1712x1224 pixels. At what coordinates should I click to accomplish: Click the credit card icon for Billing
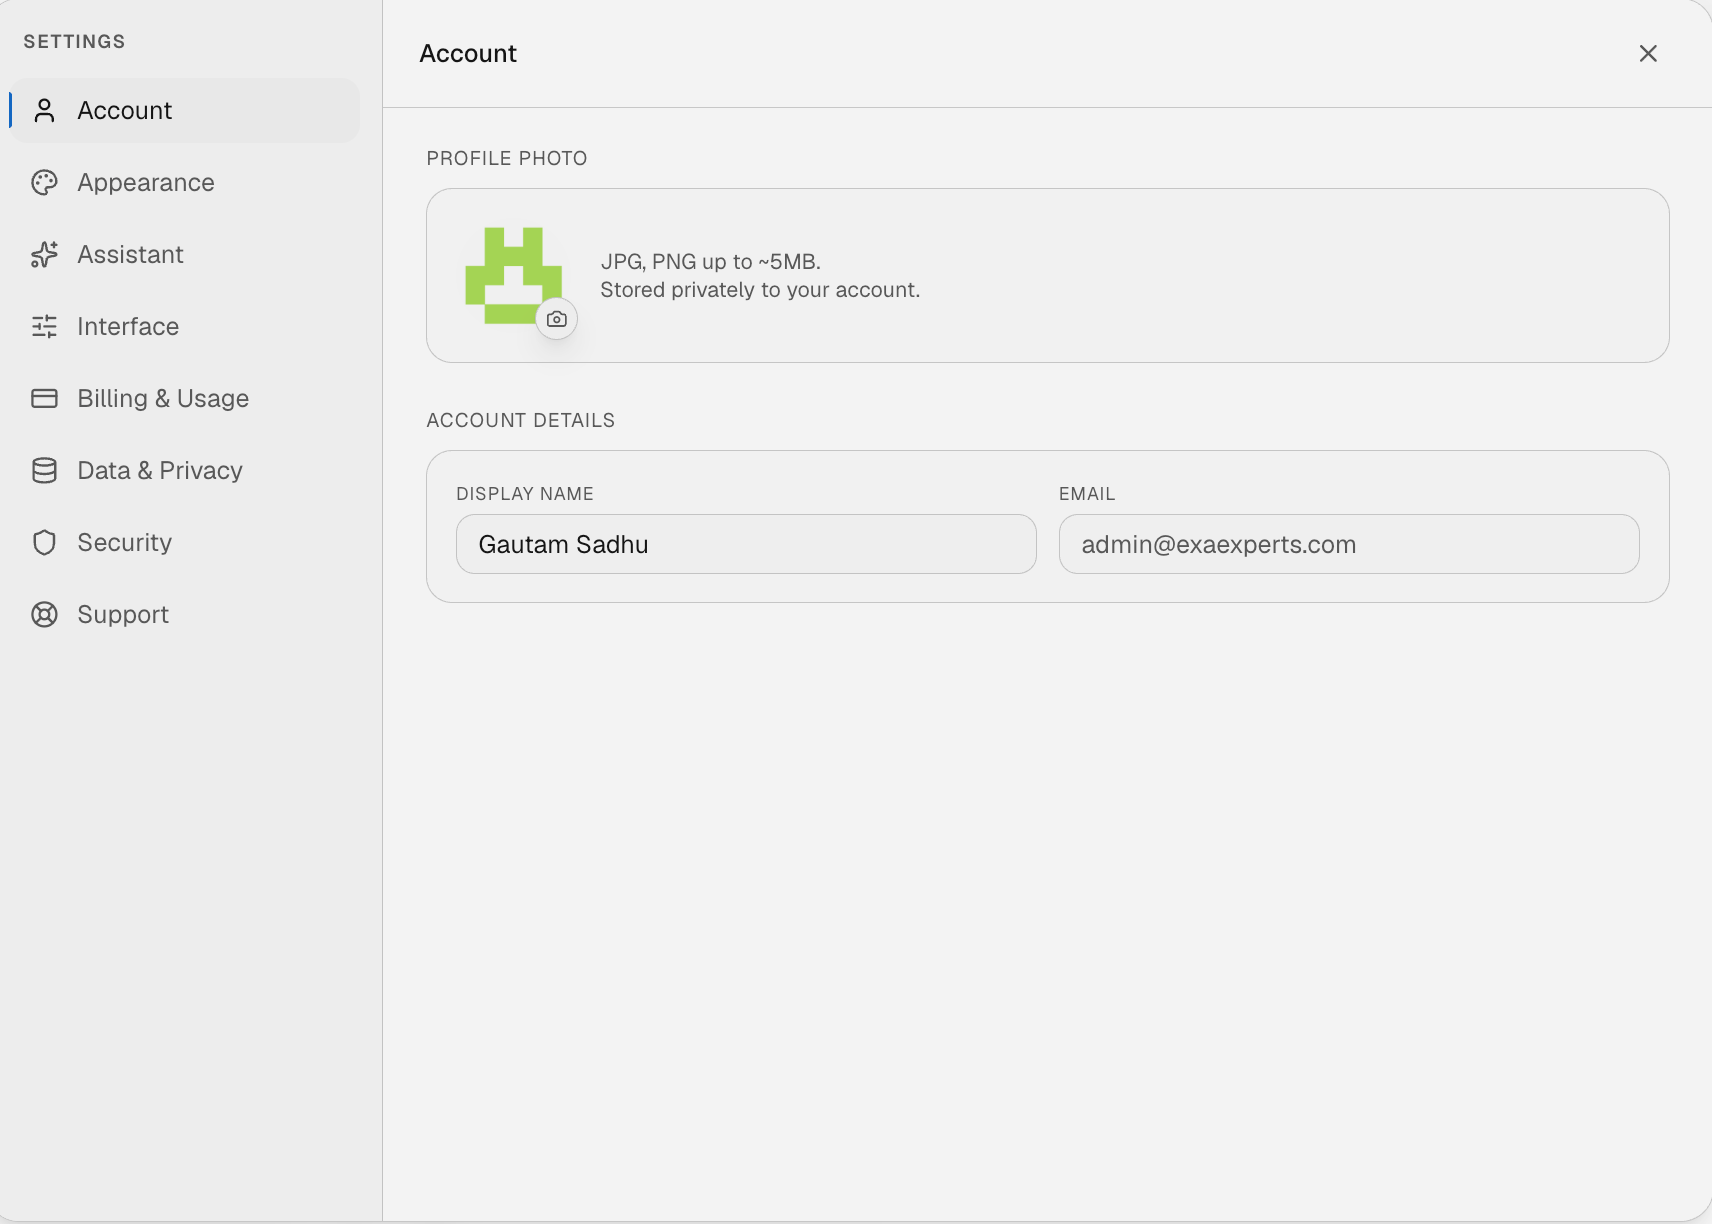44,398
